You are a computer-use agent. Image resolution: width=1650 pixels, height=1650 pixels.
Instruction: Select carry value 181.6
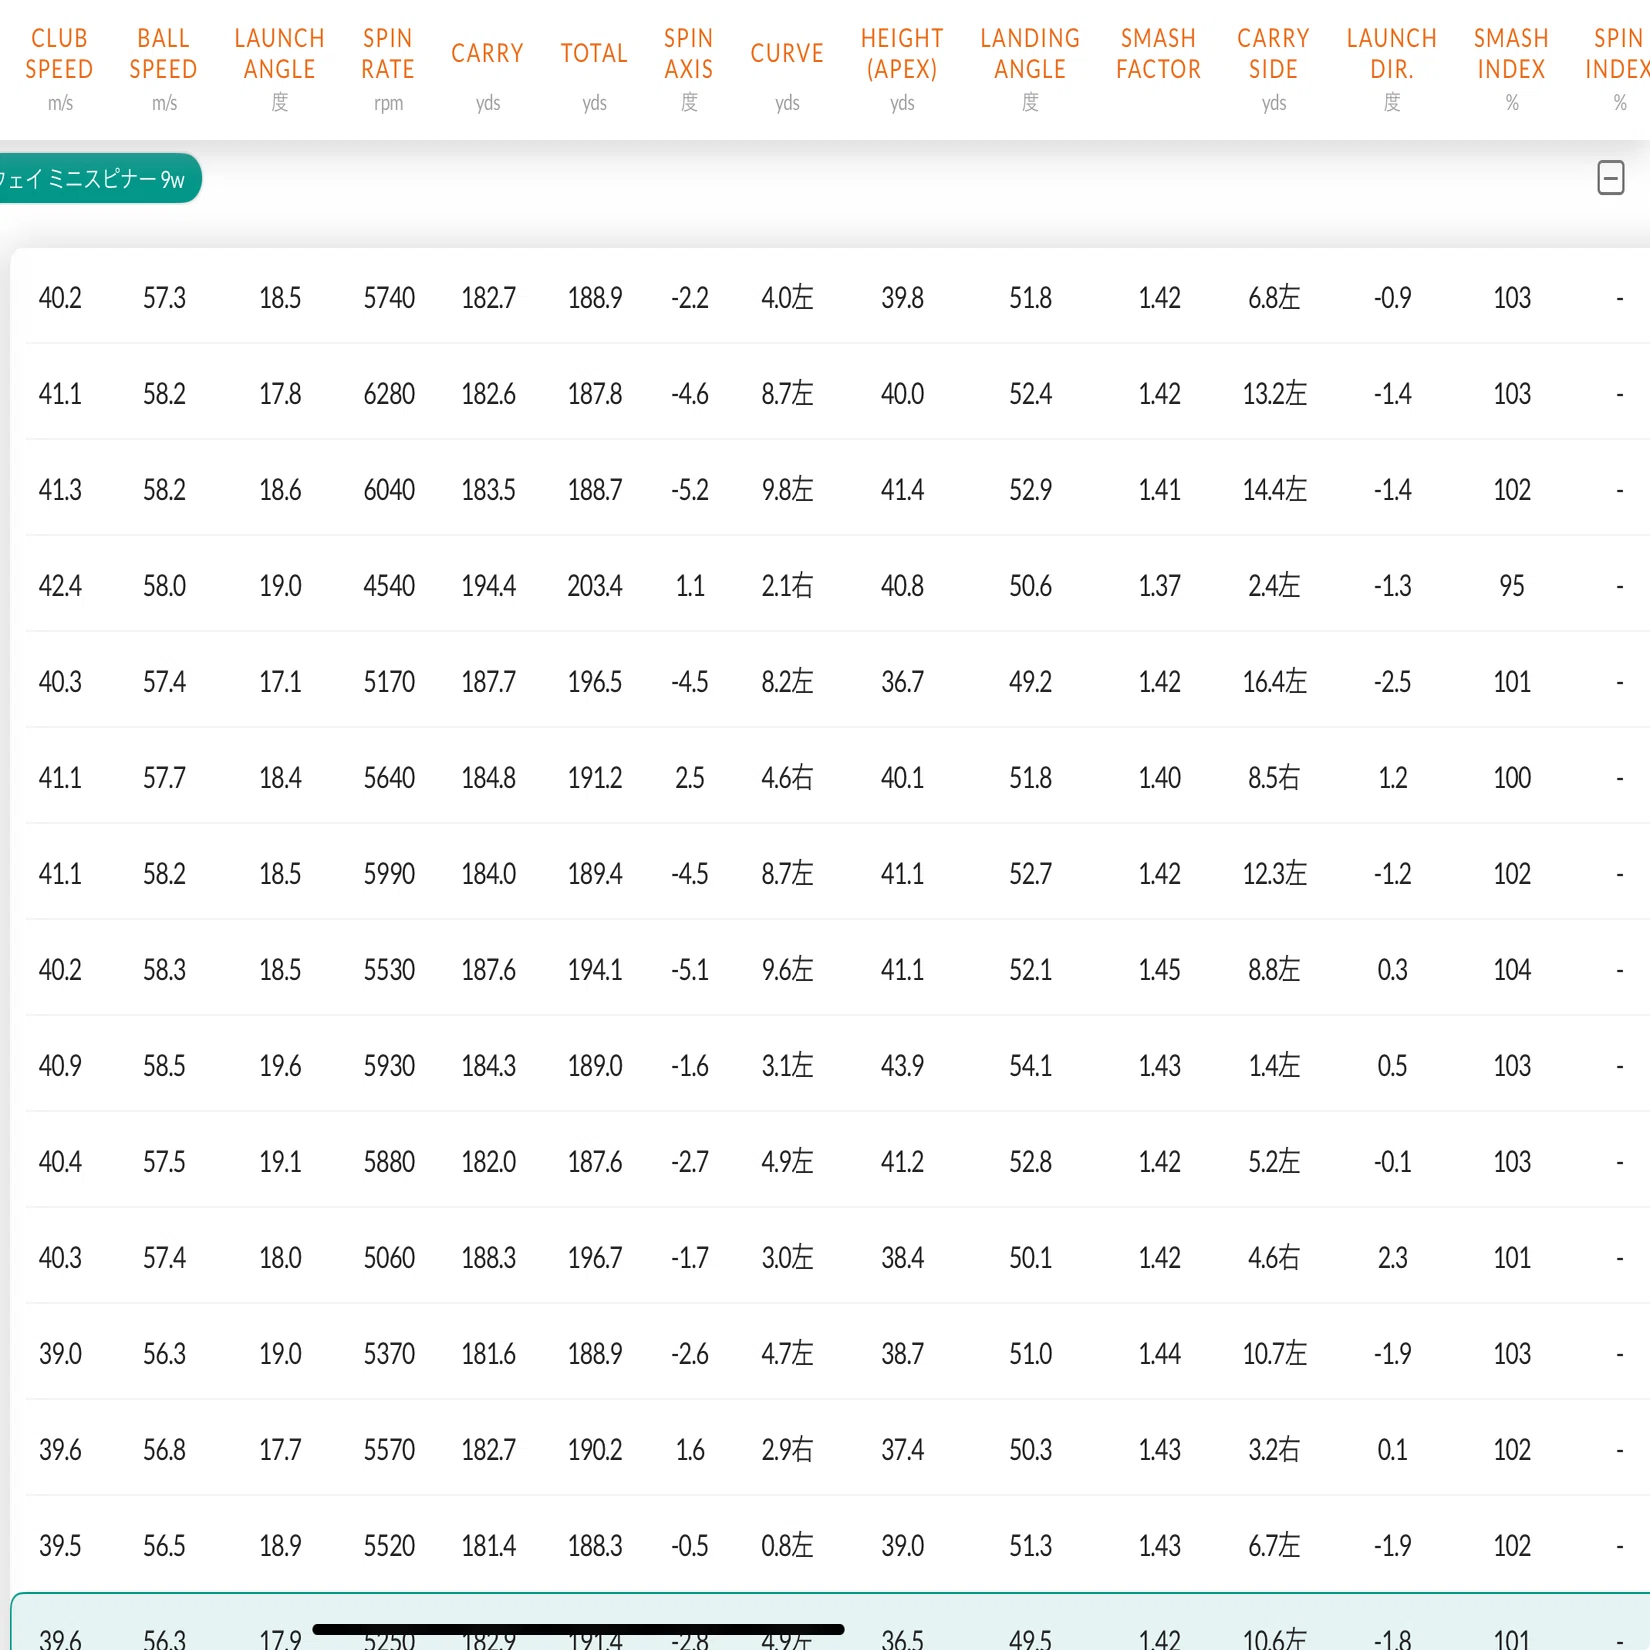488,1354
